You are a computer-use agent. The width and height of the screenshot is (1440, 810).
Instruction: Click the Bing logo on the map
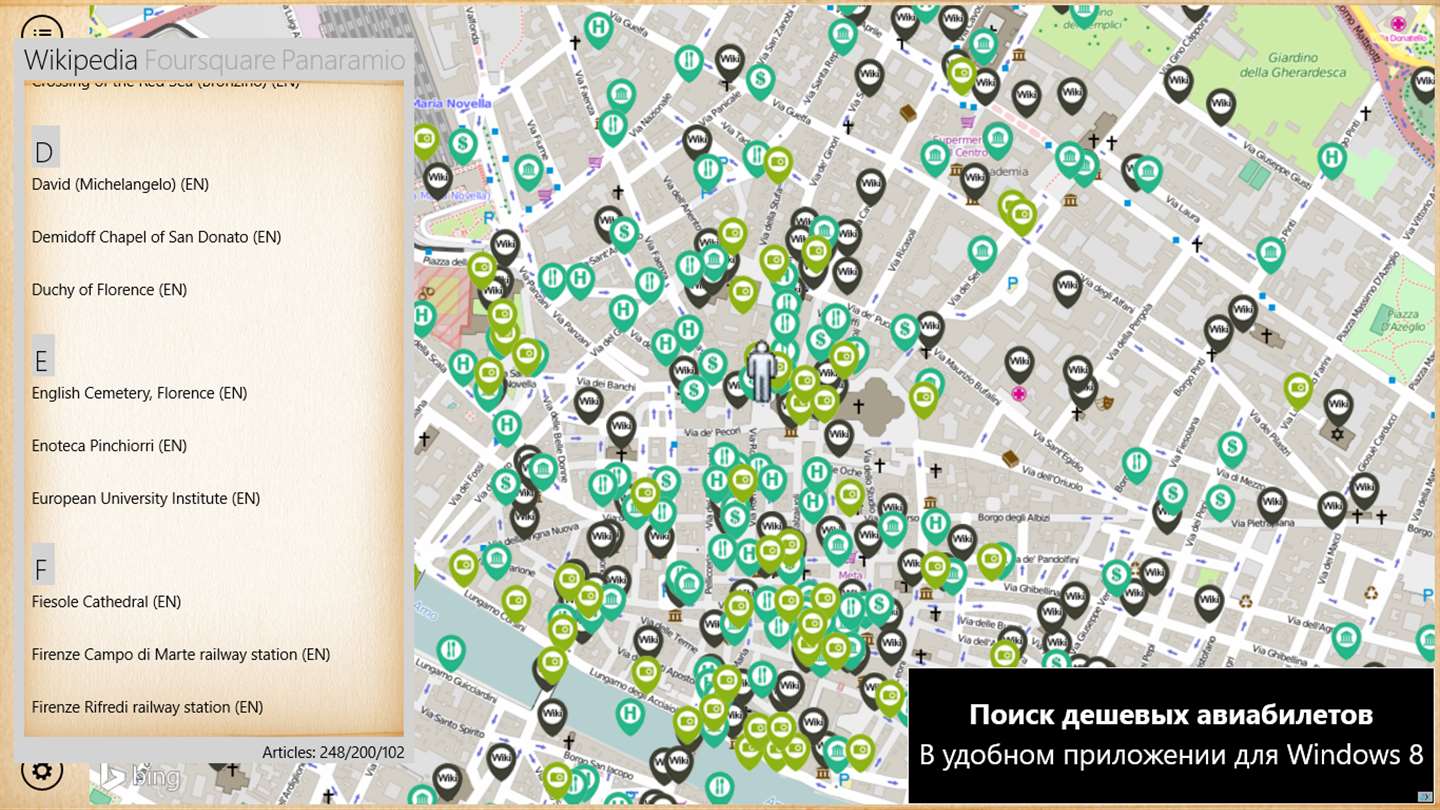click(x=140, y=776)
